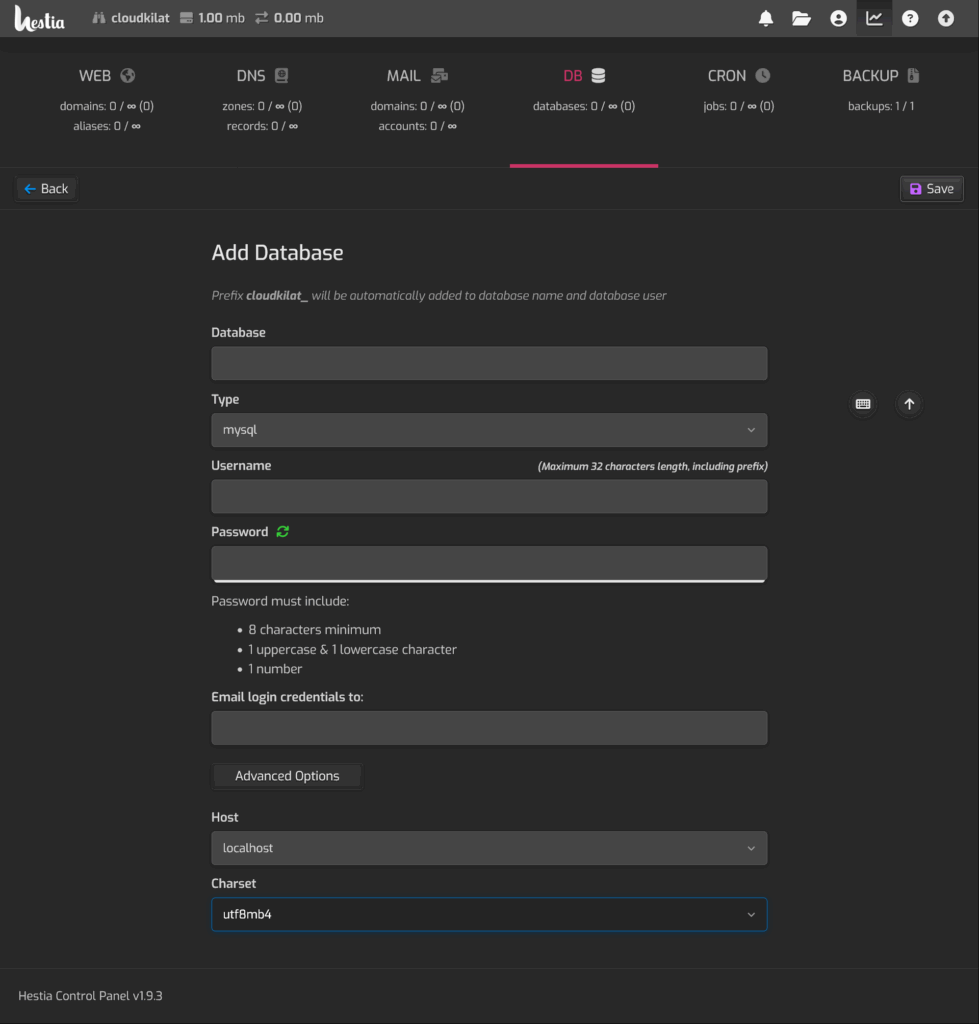Click 'backups: 1 / 1' text
This screenshot has width=979, height=1024.
tap(881, 106)
